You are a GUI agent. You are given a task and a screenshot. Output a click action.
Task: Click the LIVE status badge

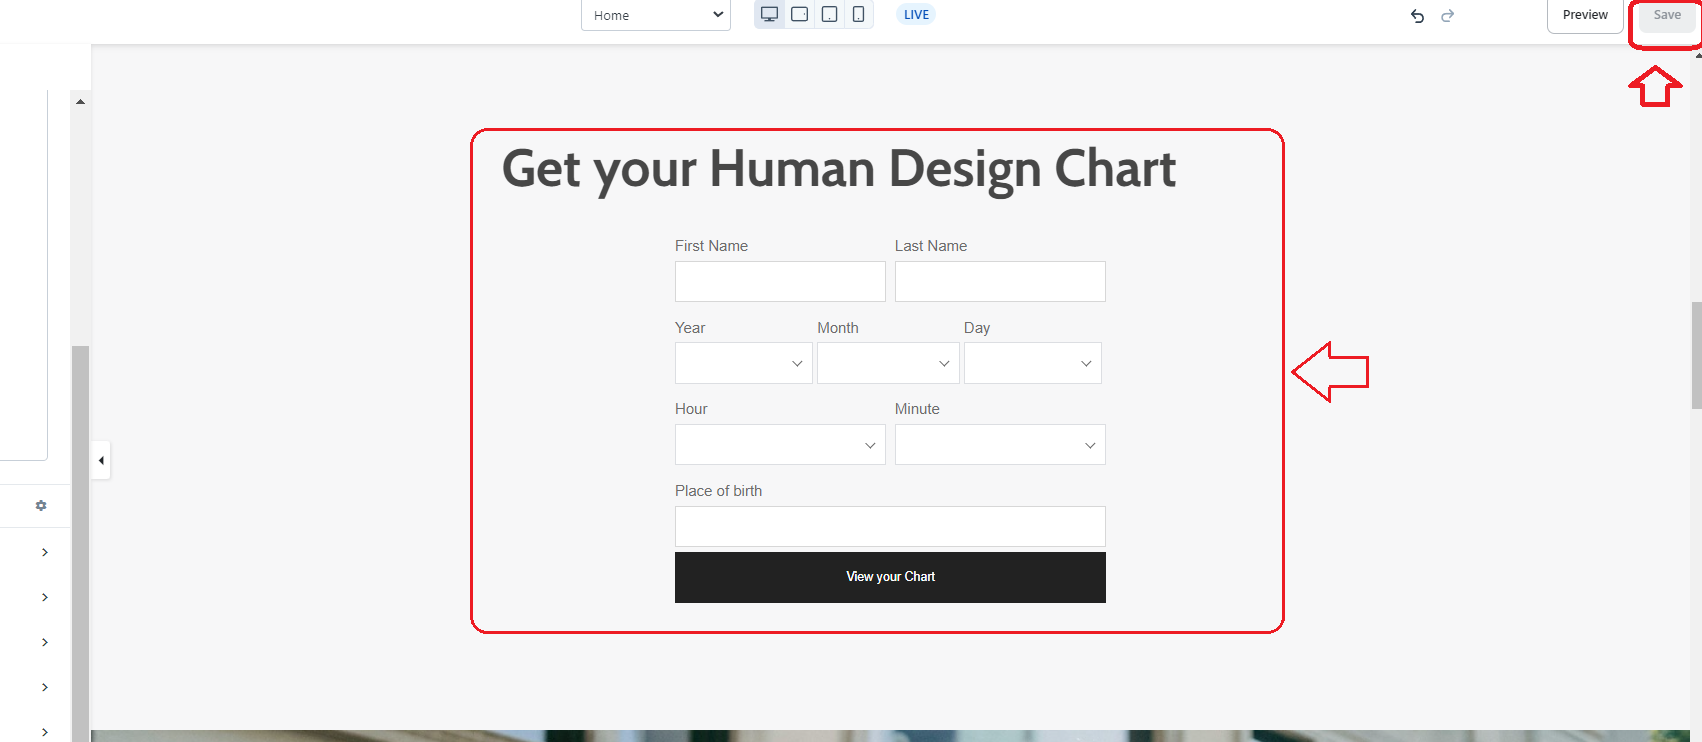[916, 14]
